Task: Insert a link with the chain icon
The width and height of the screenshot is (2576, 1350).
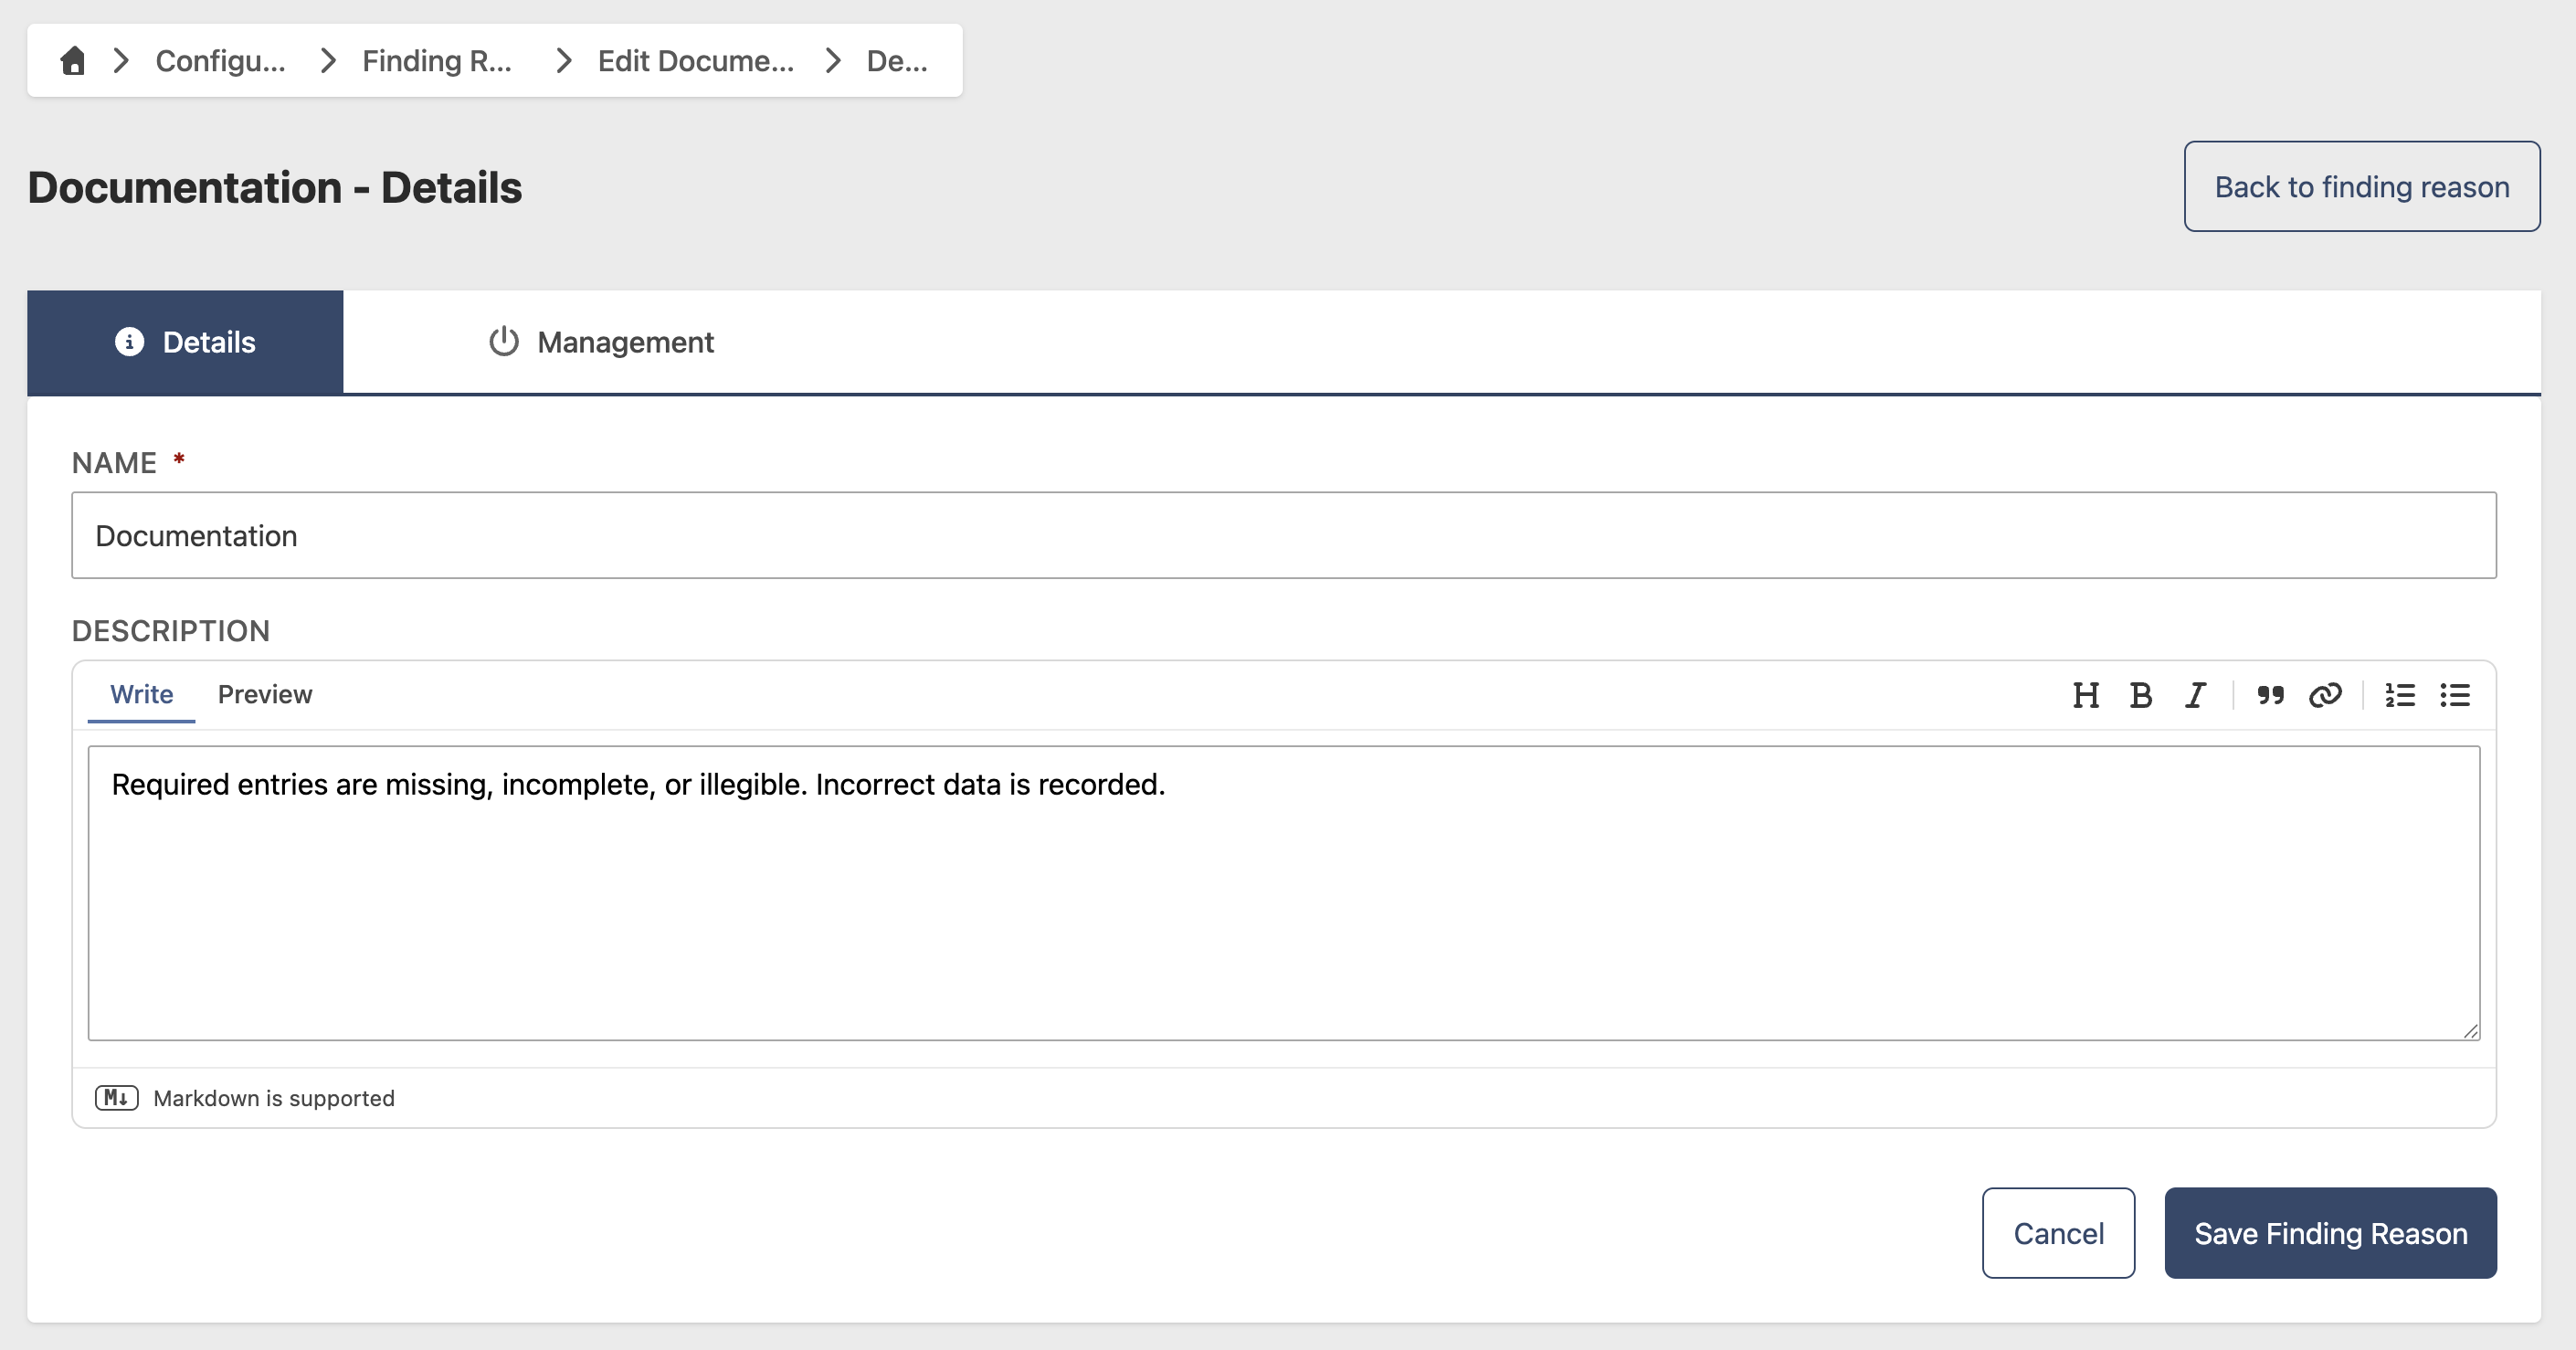Action: click(2325, 695)
